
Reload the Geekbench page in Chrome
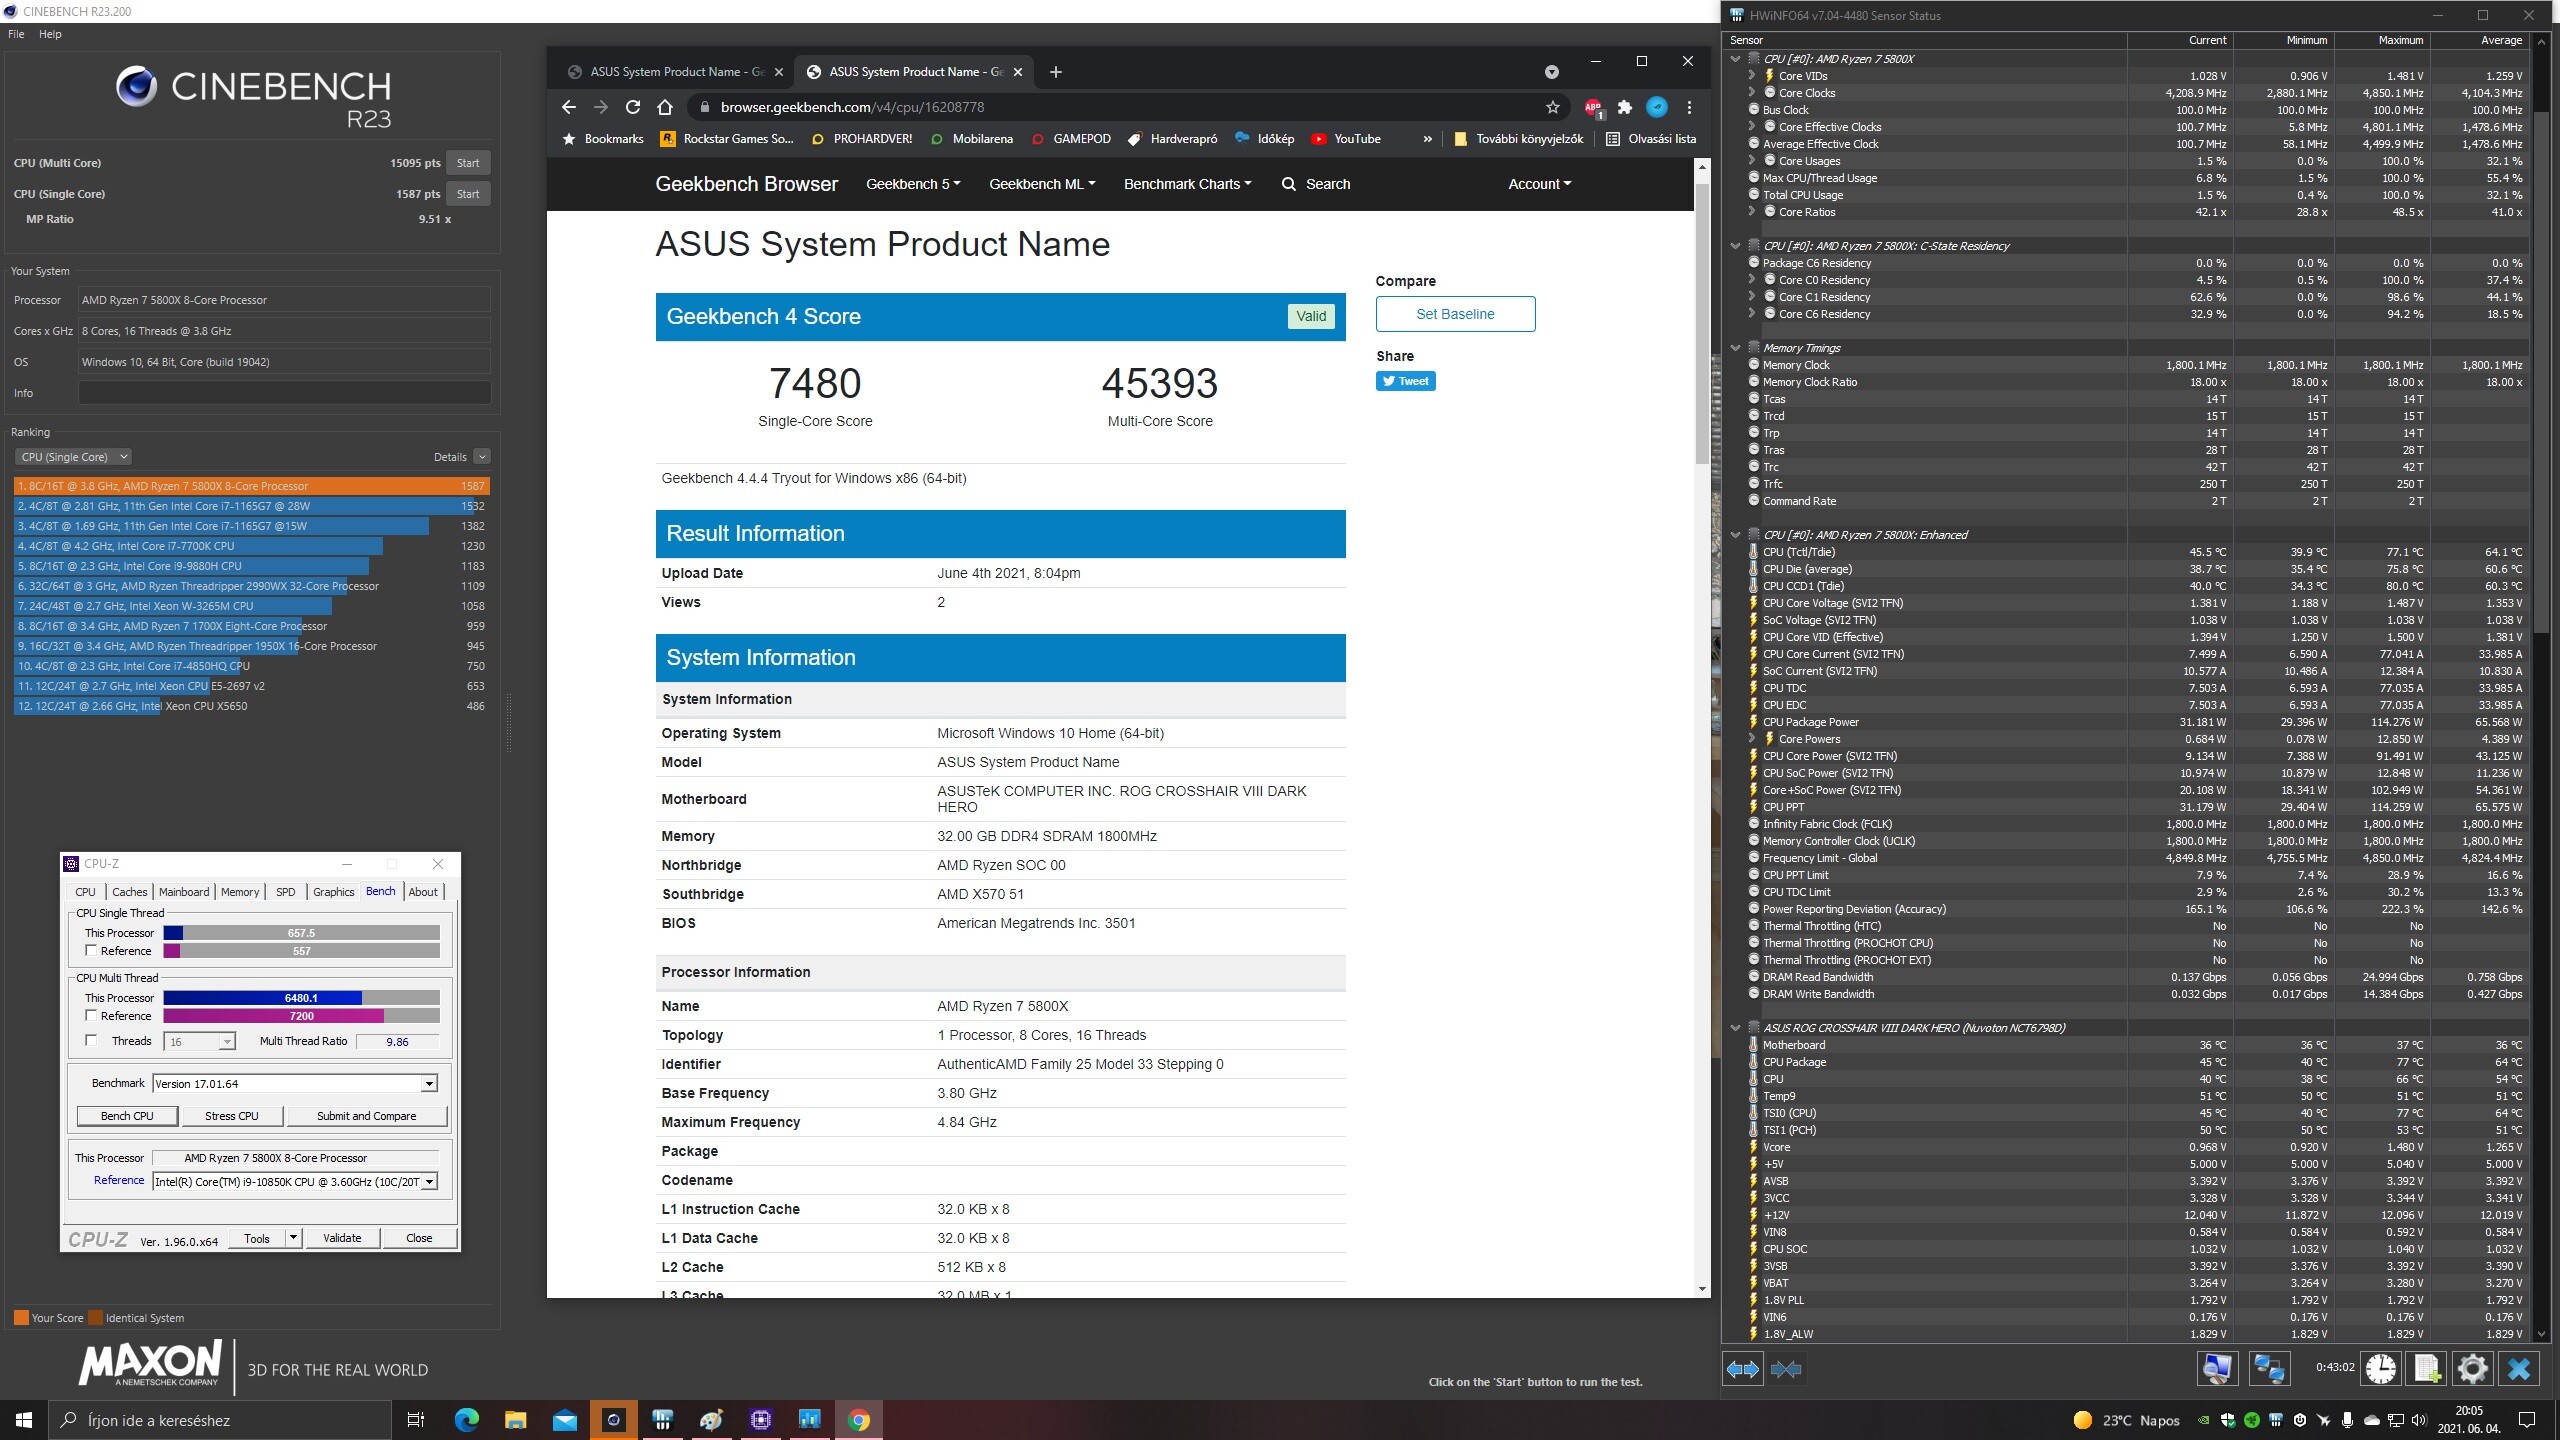(633, 107)
